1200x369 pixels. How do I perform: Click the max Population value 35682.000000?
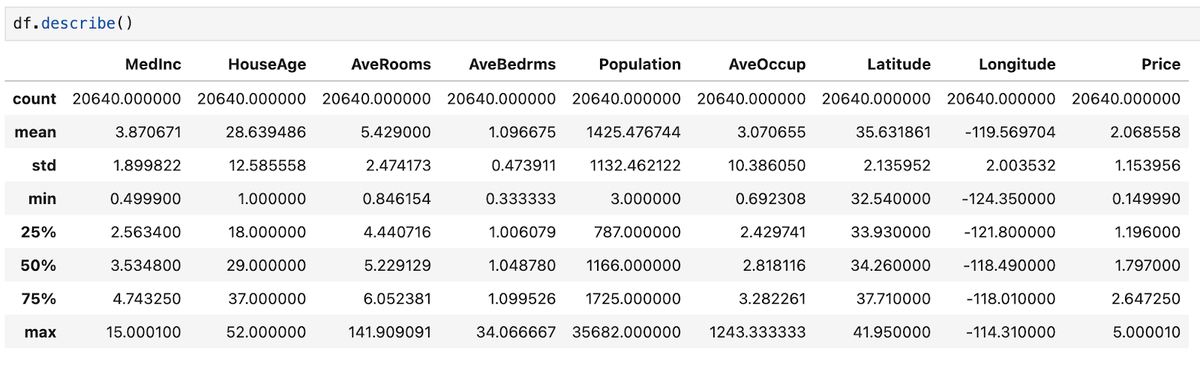click(627, 331)
